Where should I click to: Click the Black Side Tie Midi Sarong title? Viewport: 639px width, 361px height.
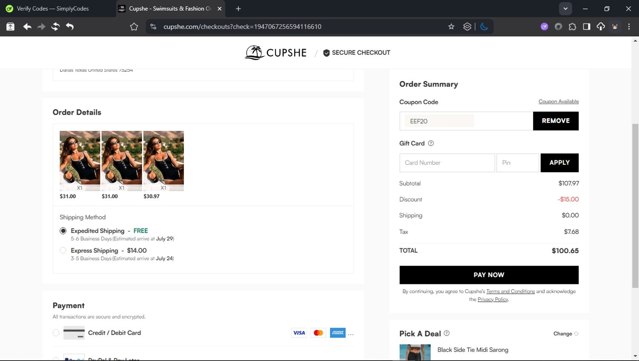tap(473, 350)
